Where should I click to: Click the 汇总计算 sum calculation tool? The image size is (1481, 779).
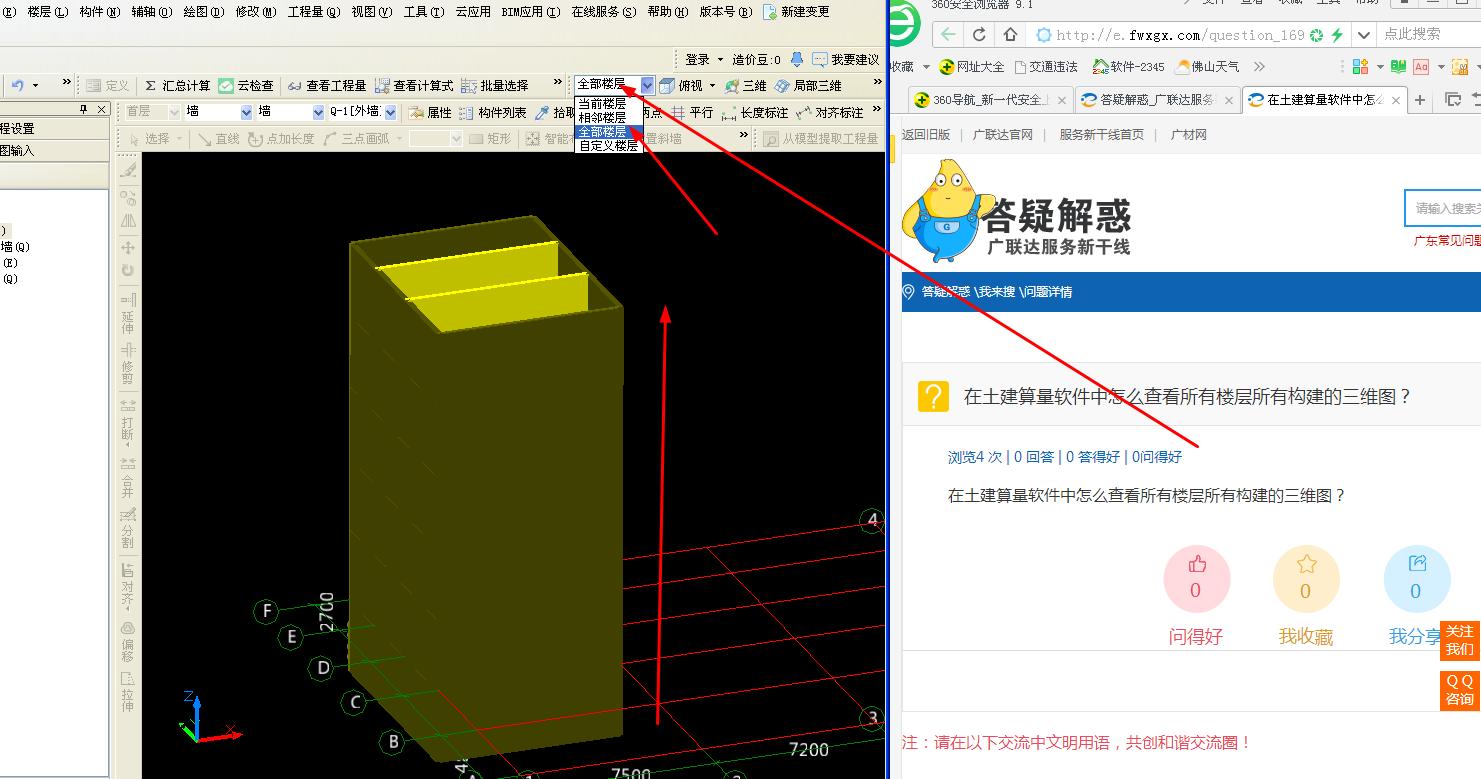[x=177, y=86]
